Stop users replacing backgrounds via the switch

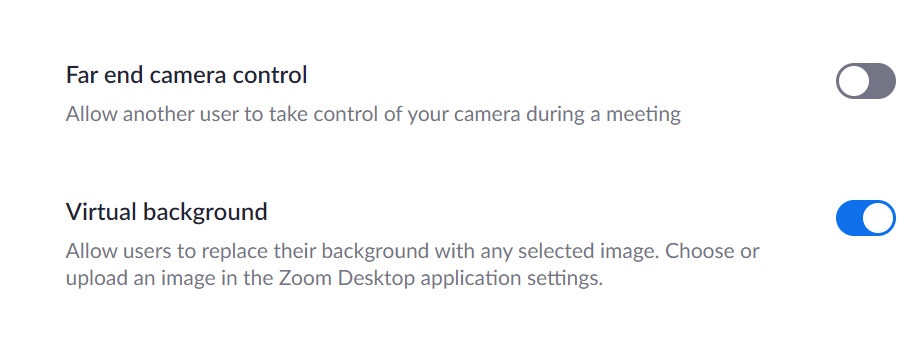coord(866,218)
